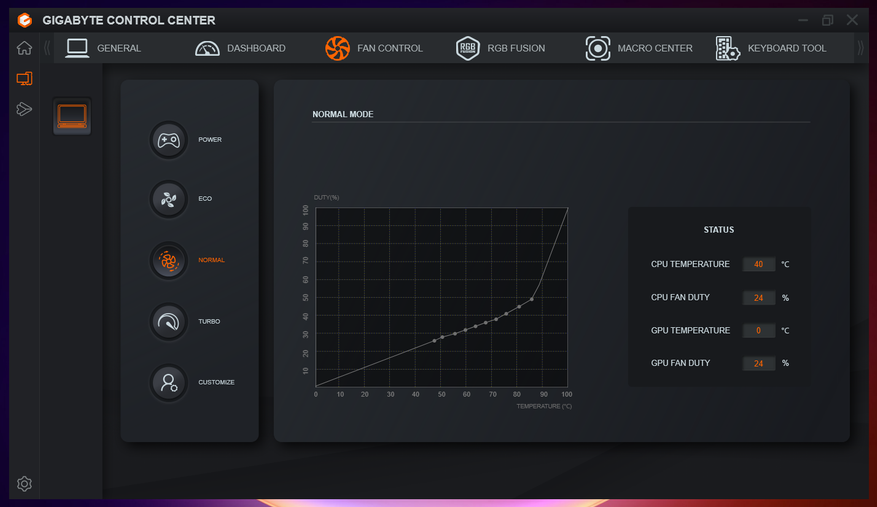Click the GPU TEMPERATURE label
Screen dimensions: 877x507
click(690, 331)
